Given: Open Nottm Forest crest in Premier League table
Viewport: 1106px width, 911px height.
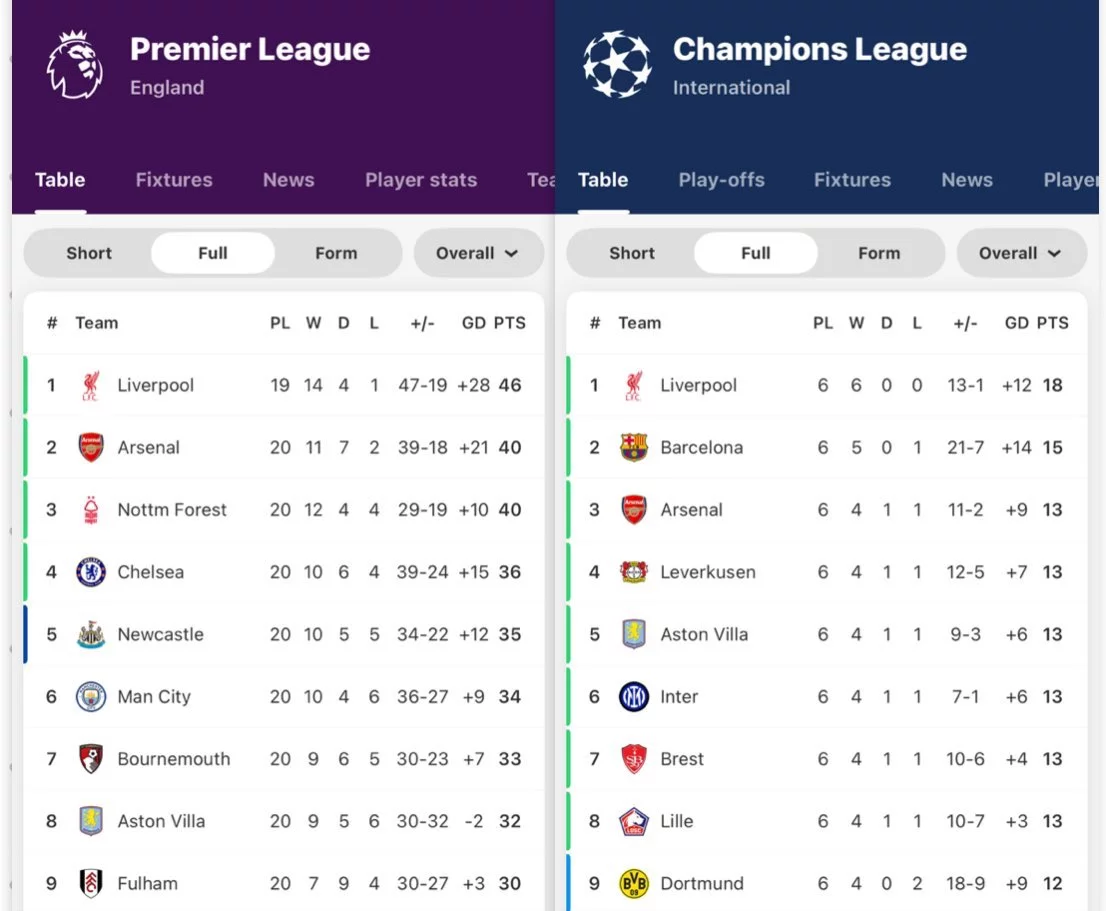Looking at the screenshot, I should tap(91, 510).
